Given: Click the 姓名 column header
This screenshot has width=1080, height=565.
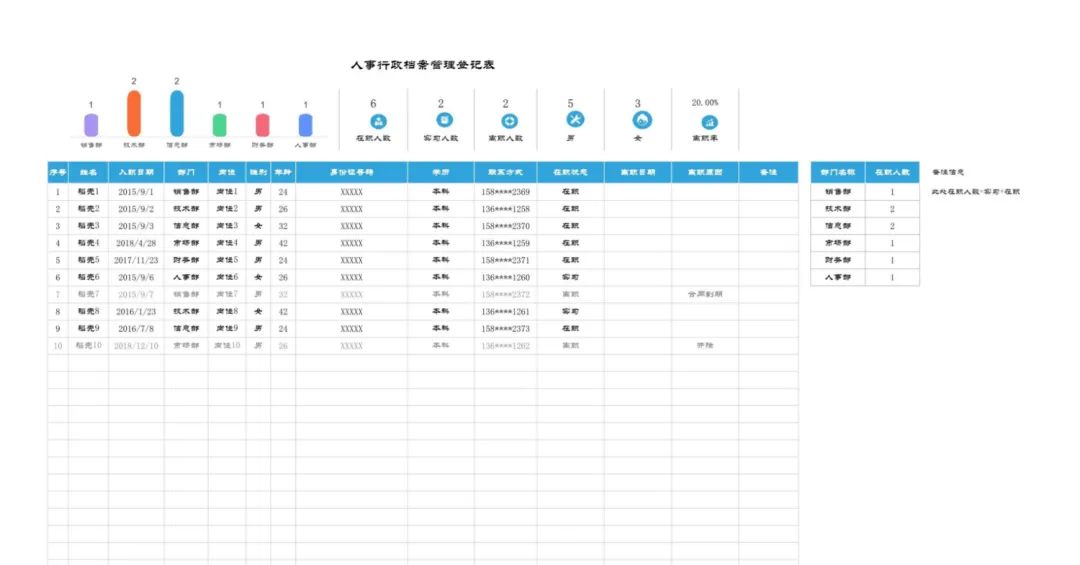Looking at the screenshot, I should pos(88,172).
